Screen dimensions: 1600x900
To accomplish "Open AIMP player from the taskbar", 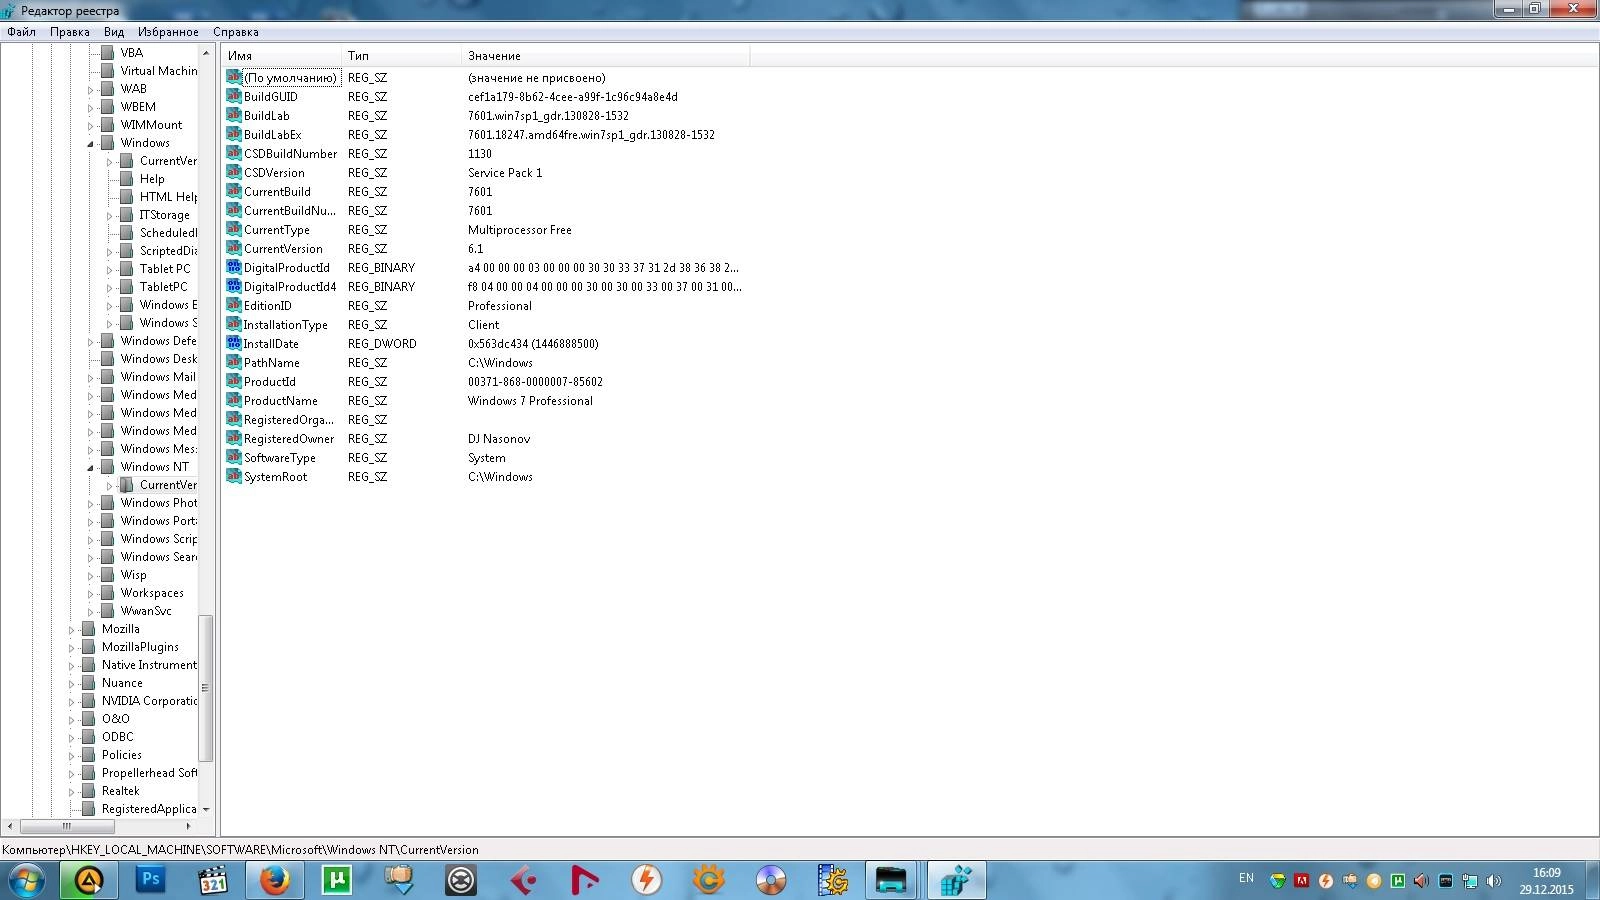I will click(x=89, y=881).
